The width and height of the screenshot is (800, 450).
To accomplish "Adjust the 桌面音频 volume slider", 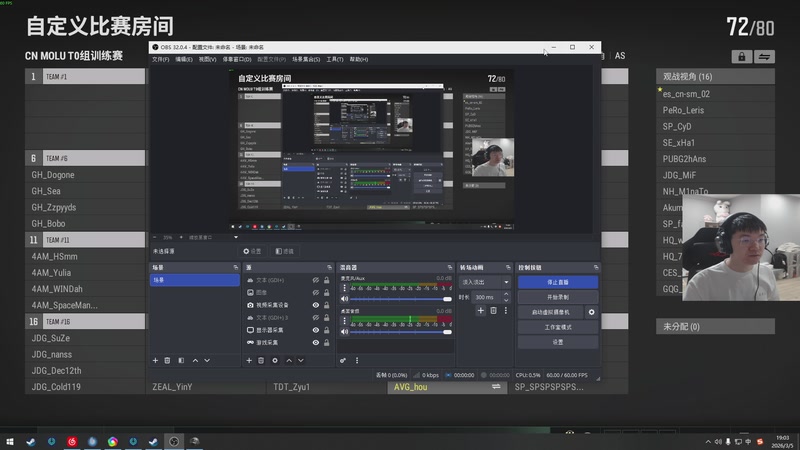I will 400,331.
